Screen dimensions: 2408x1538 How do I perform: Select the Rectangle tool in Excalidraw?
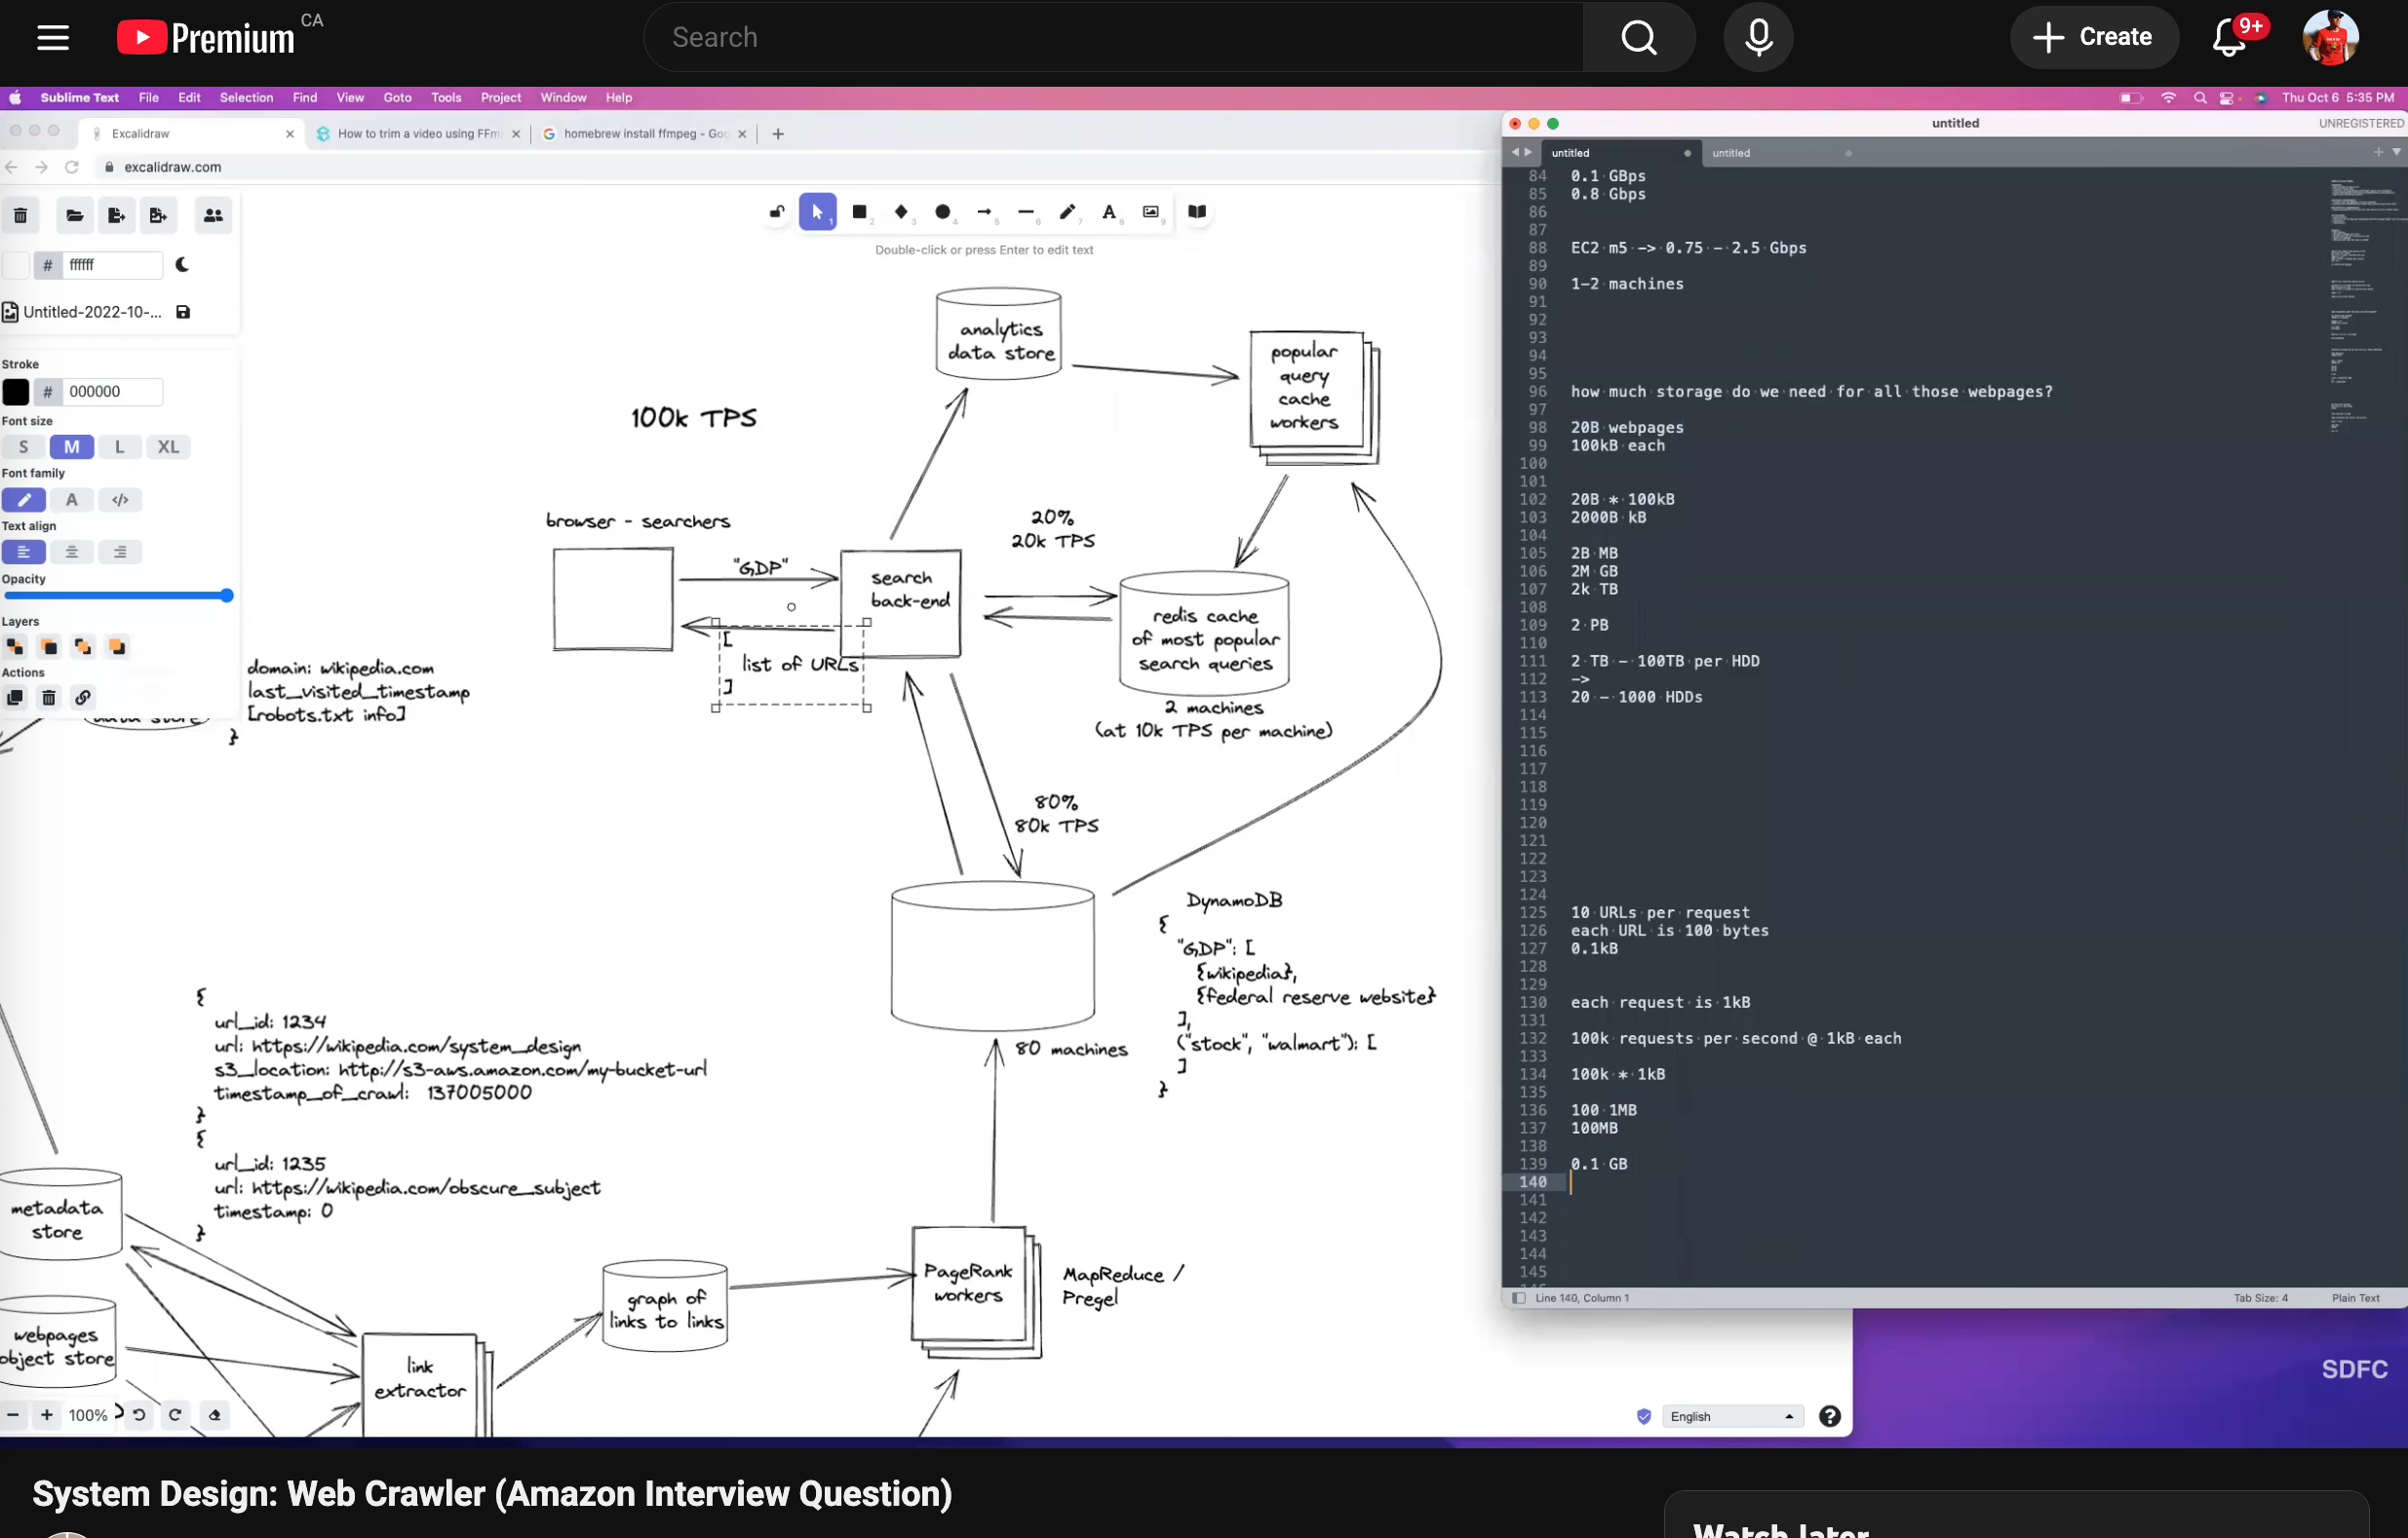click(860, 212)
